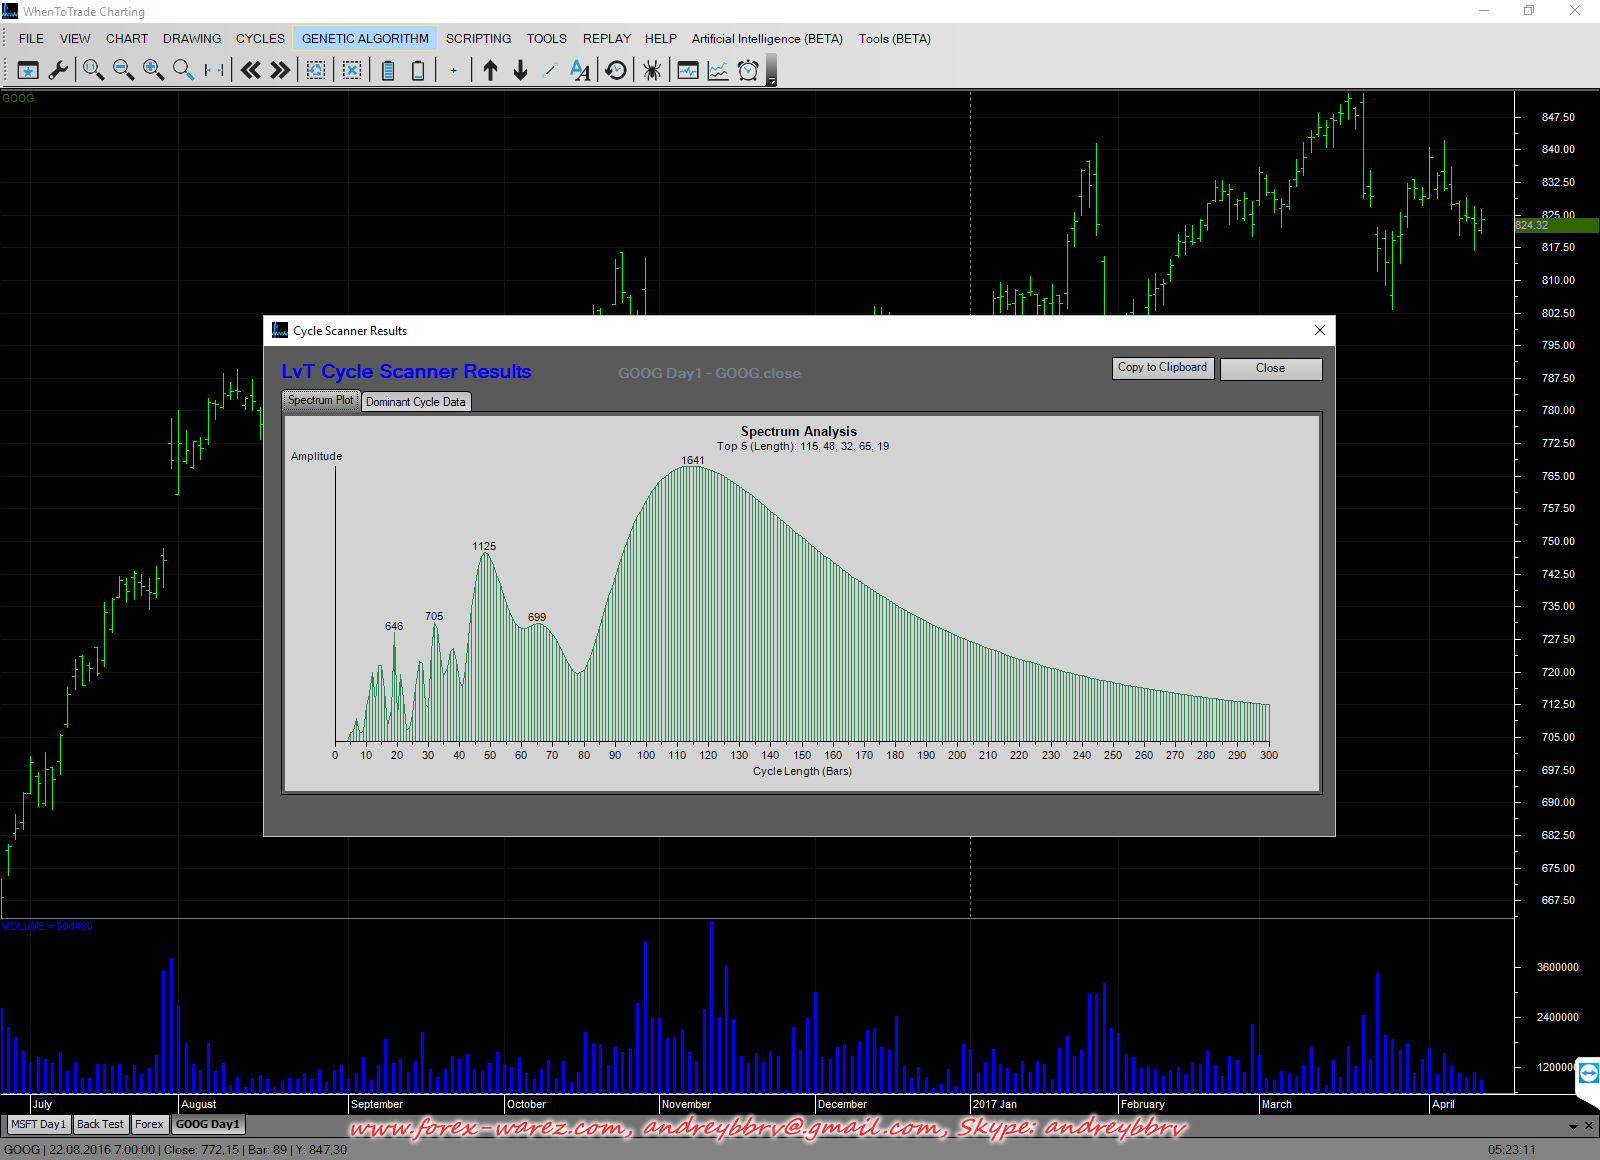Image resolution: width=1600 pixels, height=1160 pixels.
Task: Click the up arrow marker tool
Action: (490, 70)
